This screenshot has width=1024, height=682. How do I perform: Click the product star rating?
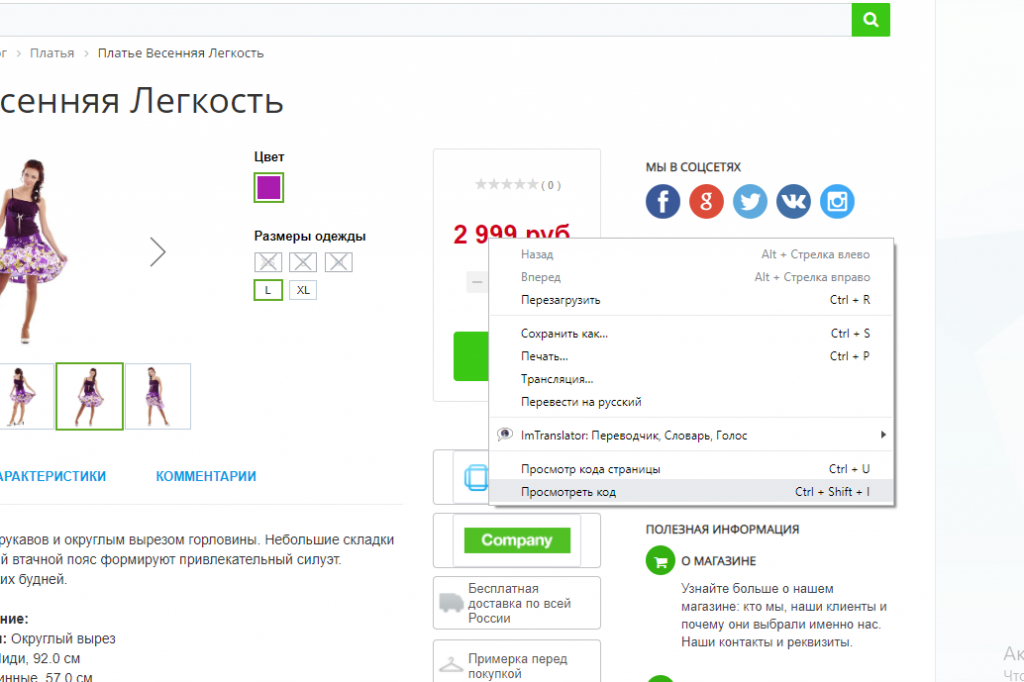[x=507, y=185]
